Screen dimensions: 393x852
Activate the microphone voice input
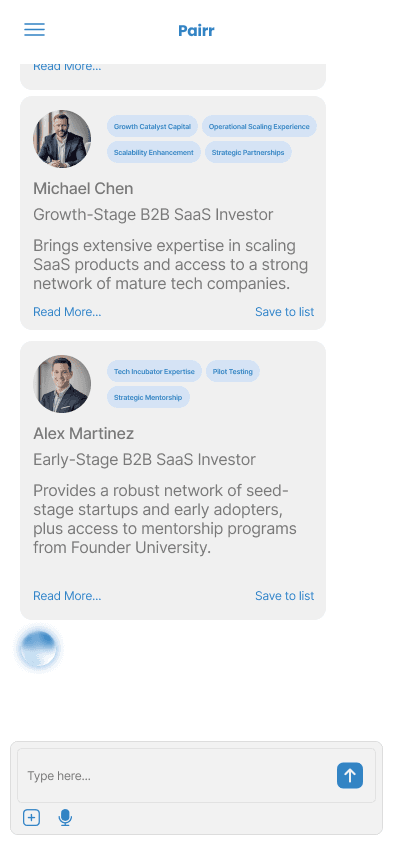(65, 817)
